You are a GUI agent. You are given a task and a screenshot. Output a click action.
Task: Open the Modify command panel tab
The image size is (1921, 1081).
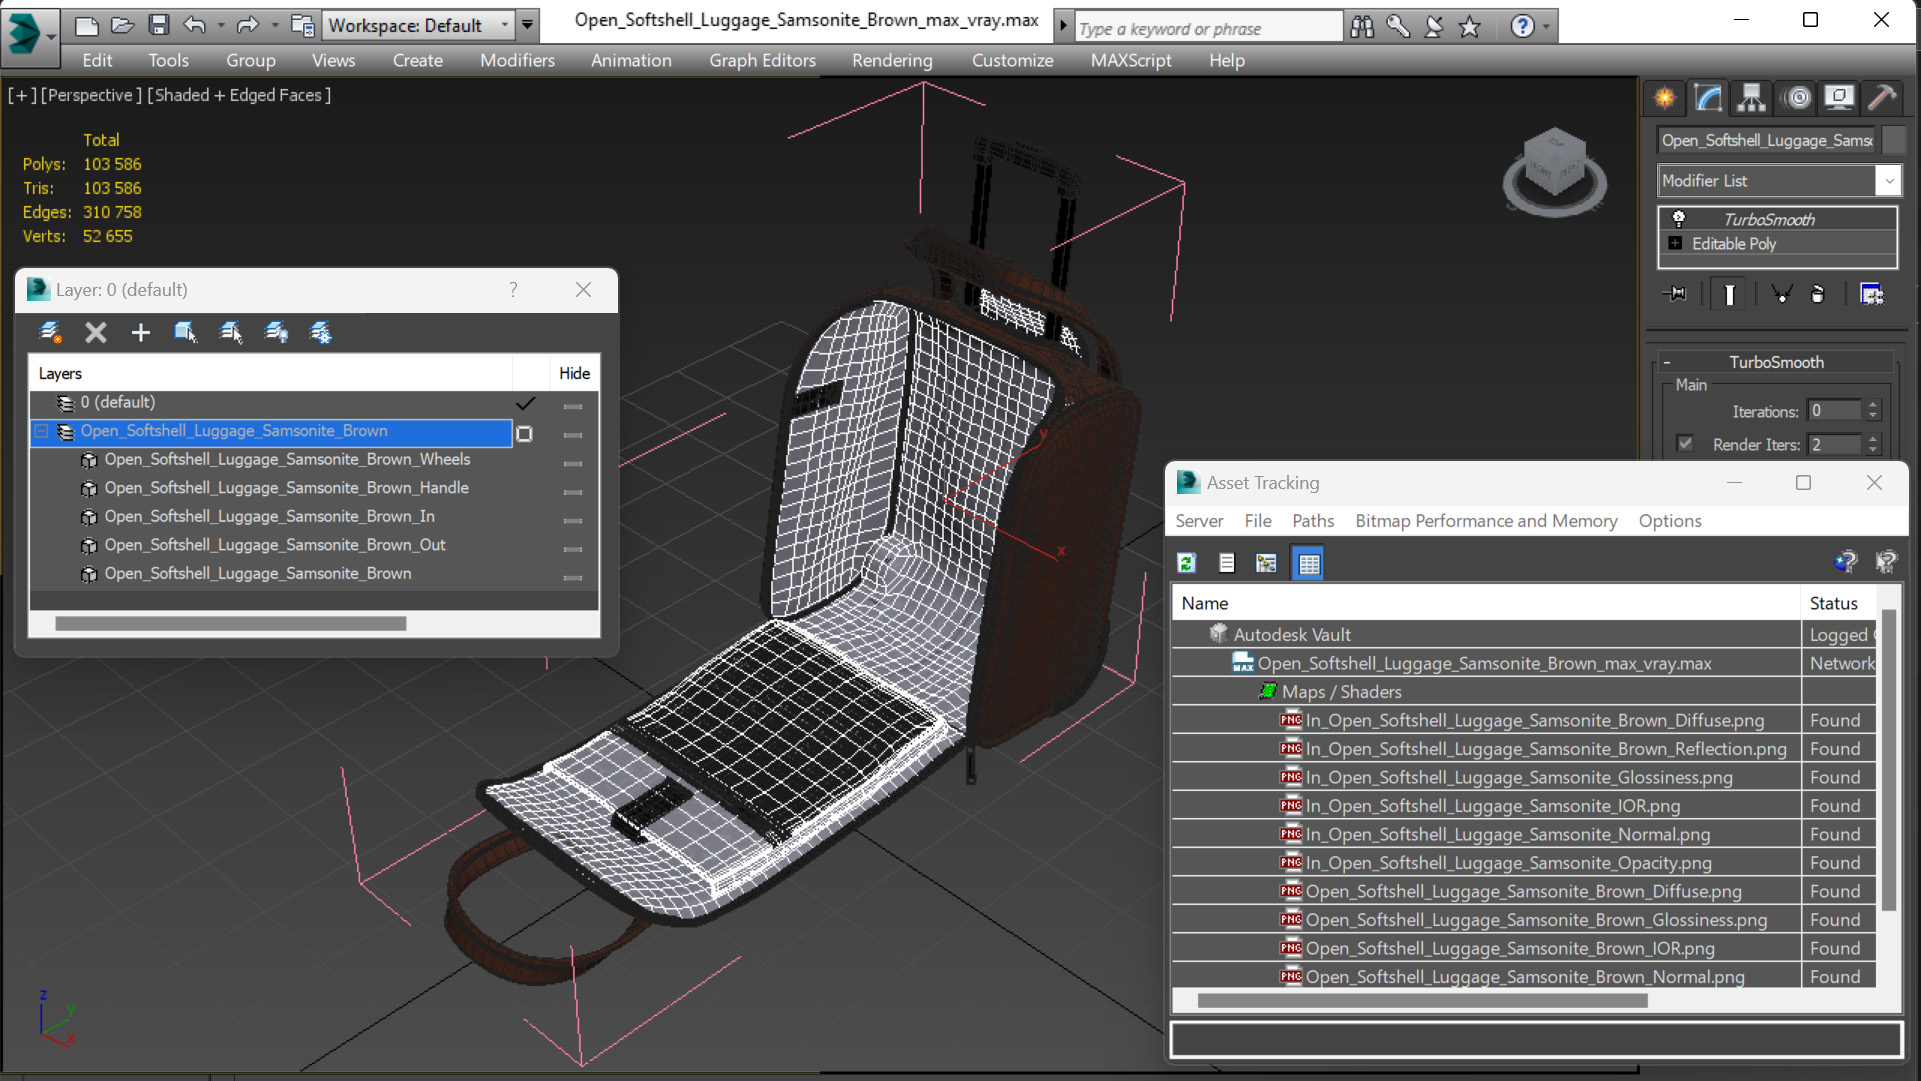tap(1708, 98)
